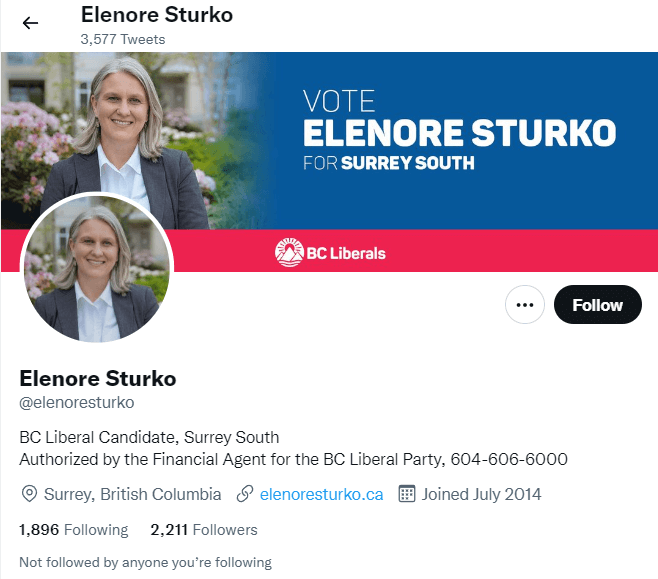
Task: Click 'Not followed by anyone you're following'
Action: point(145,562)
